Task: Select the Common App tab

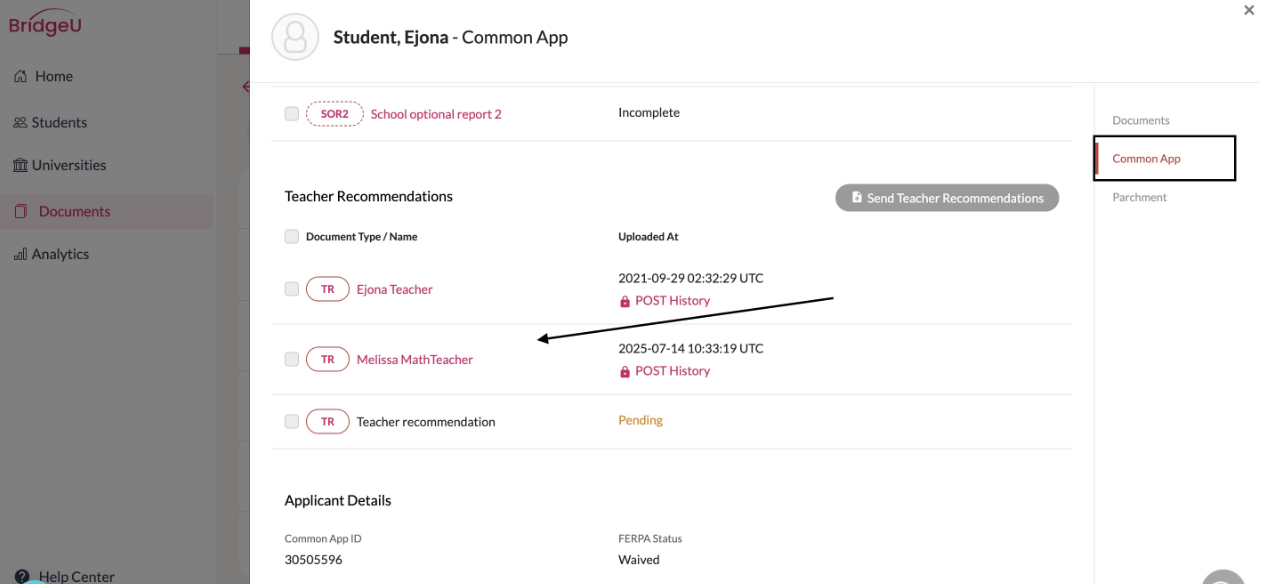Action: click(1146, 158)
